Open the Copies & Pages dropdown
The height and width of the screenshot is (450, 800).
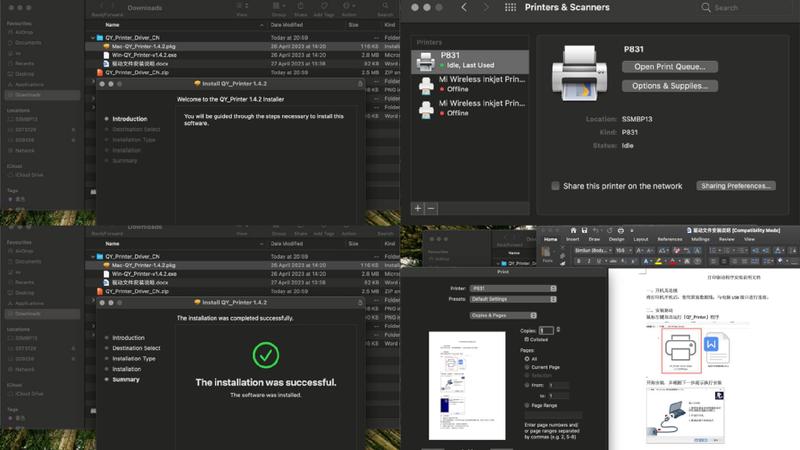coord(503,315)
